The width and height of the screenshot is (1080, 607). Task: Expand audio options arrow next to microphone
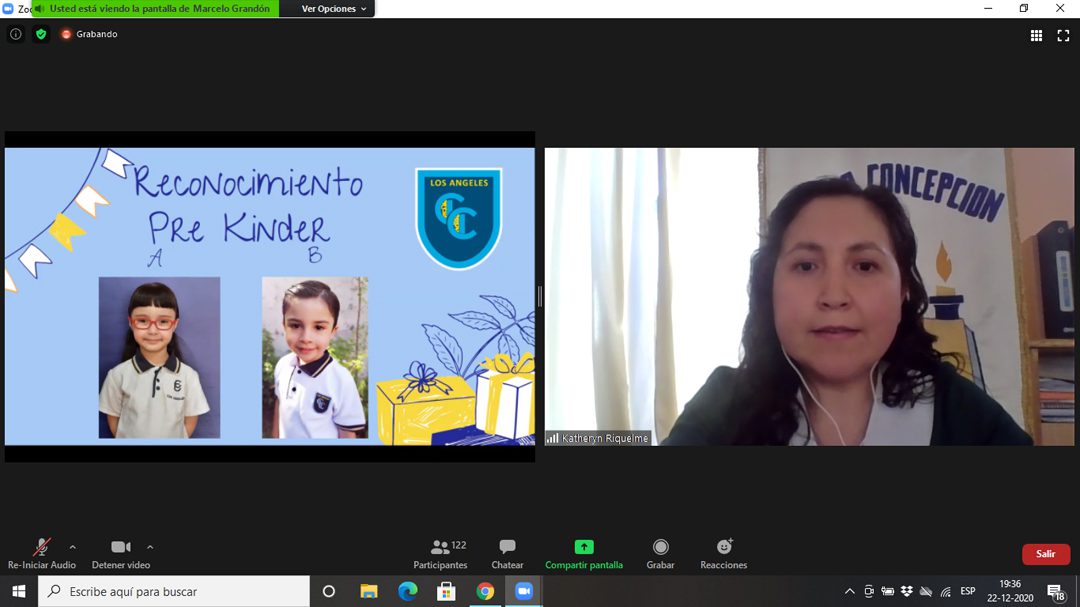pyautogui.click(x=72, y=547)
